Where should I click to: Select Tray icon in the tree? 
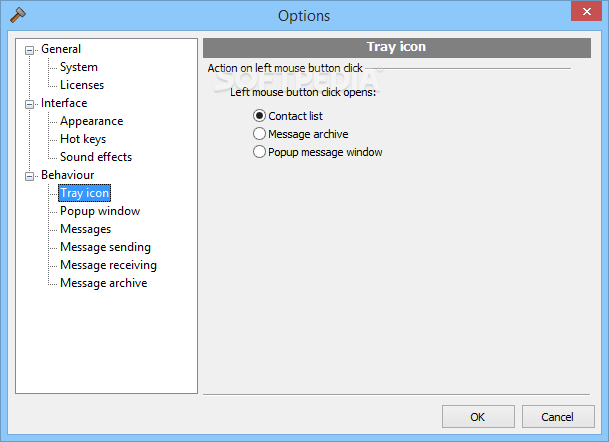pyautogui.click(x=85, y=193)
